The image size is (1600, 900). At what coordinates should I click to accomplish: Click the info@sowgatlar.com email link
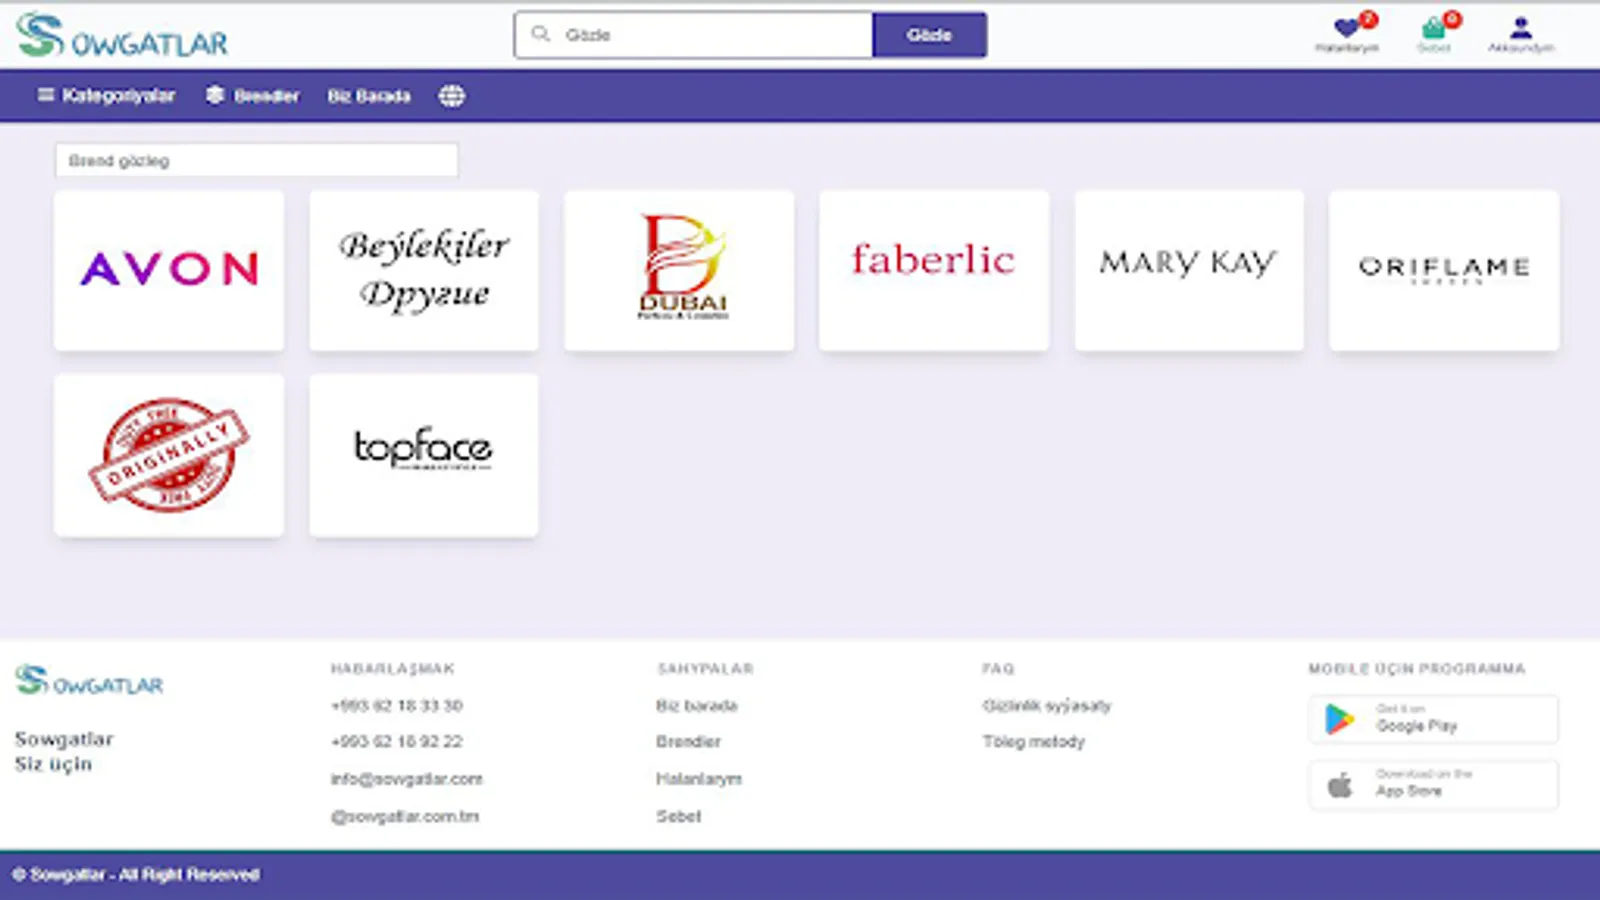click(407, 778)
